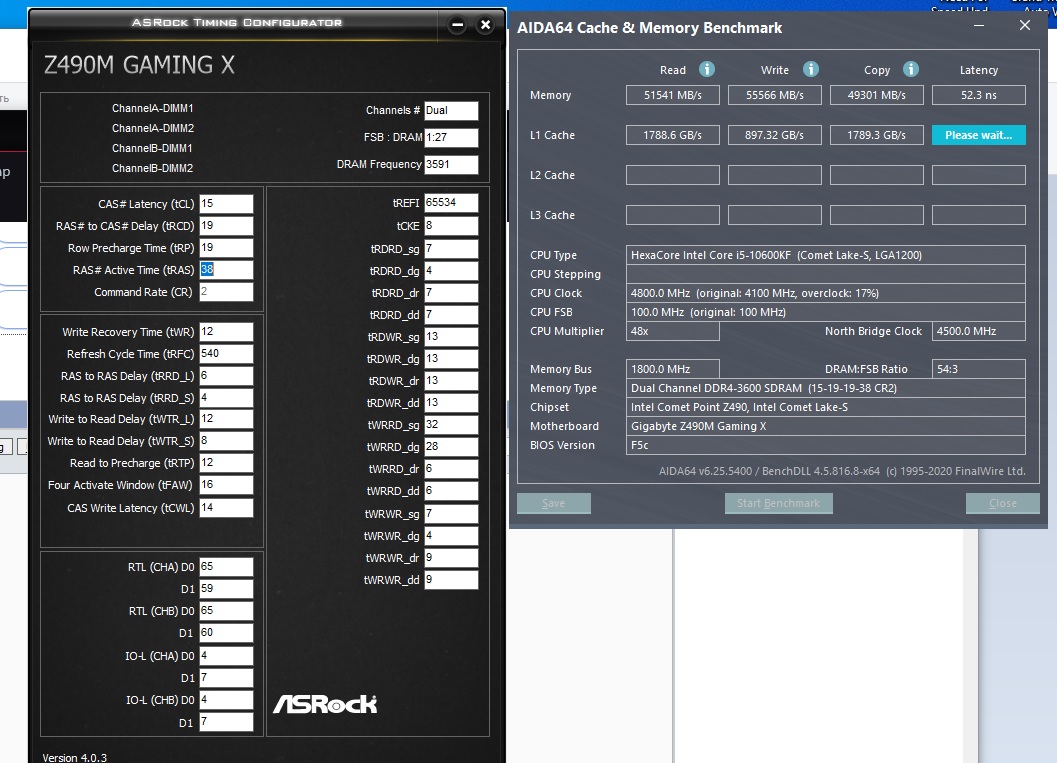Viewport: 1057px width, 763px height.
Task: Close the AIDA64 benchmark window
Action: (1025, 26)
